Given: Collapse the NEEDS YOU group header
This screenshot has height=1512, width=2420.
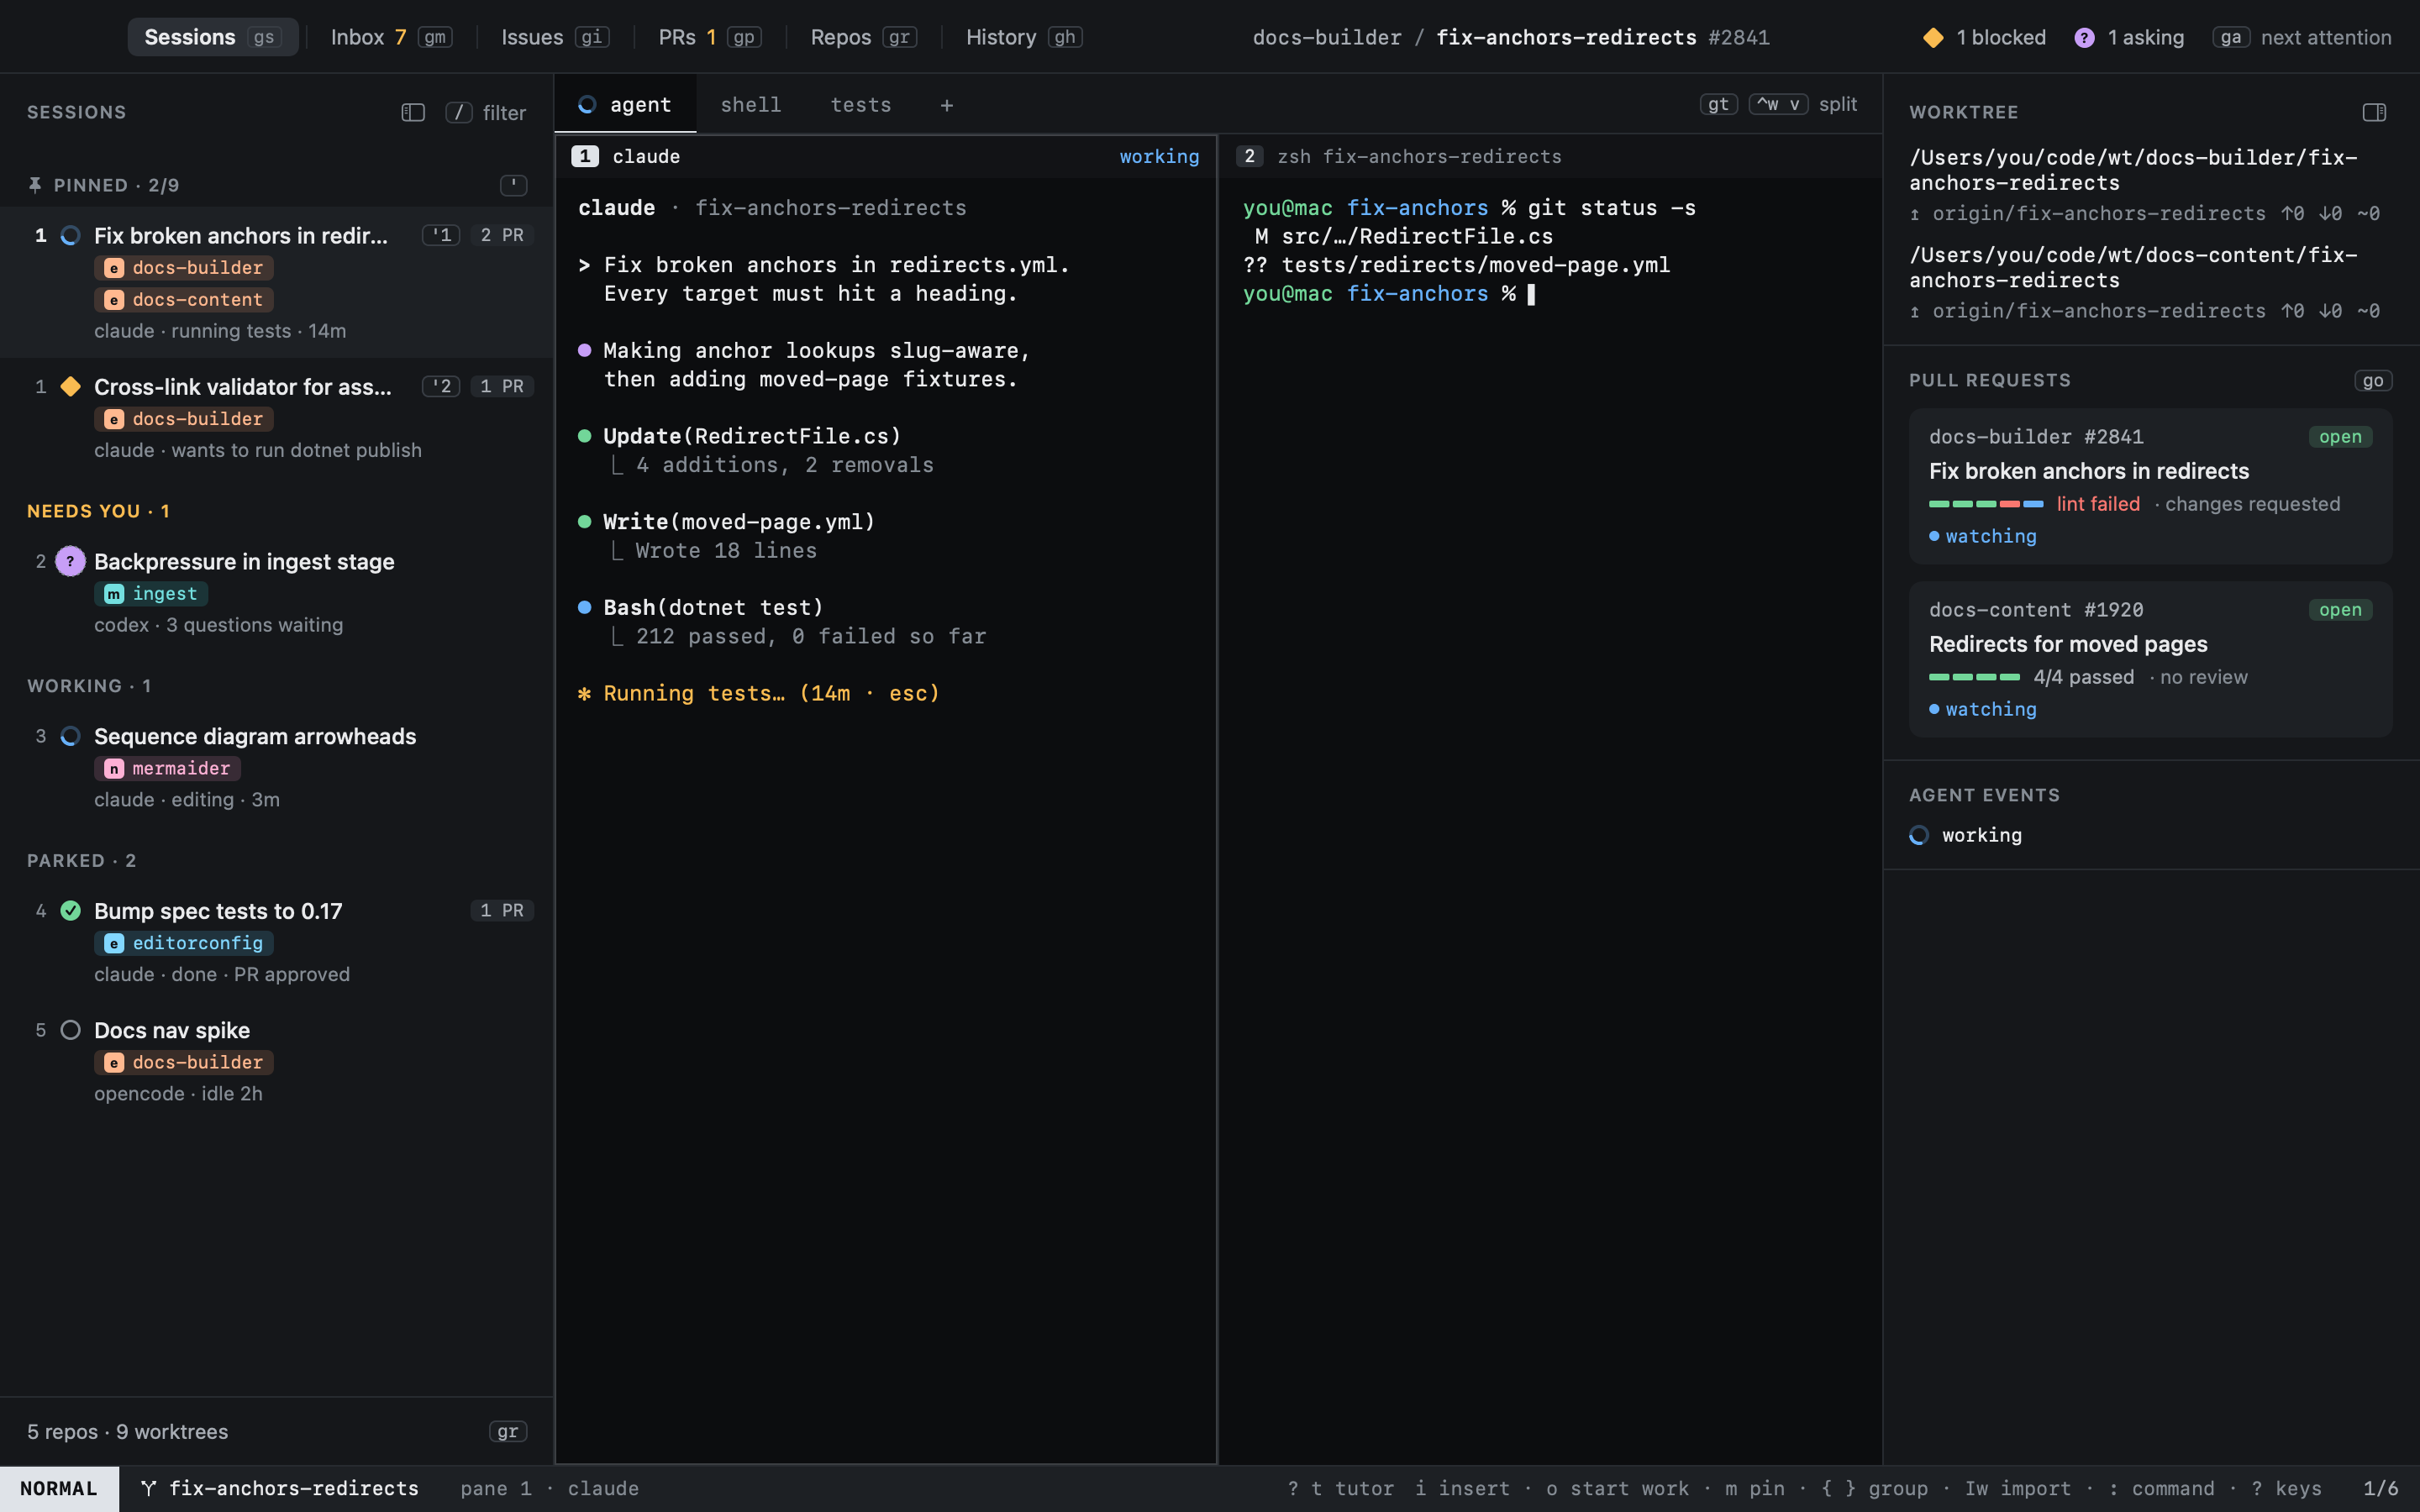Looking at the screenshot, I should click(98, 511).
